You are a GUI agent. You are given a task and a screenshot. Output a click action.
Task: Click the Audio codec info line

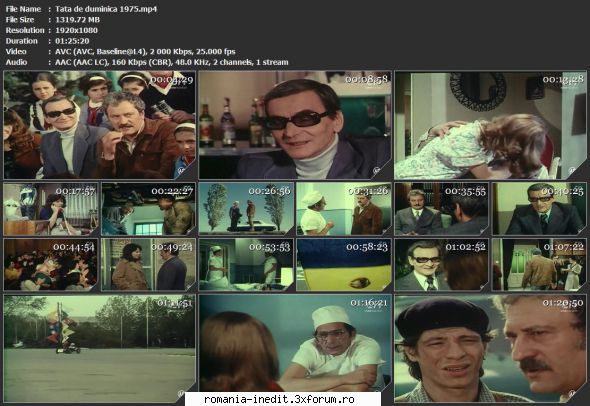172,62
